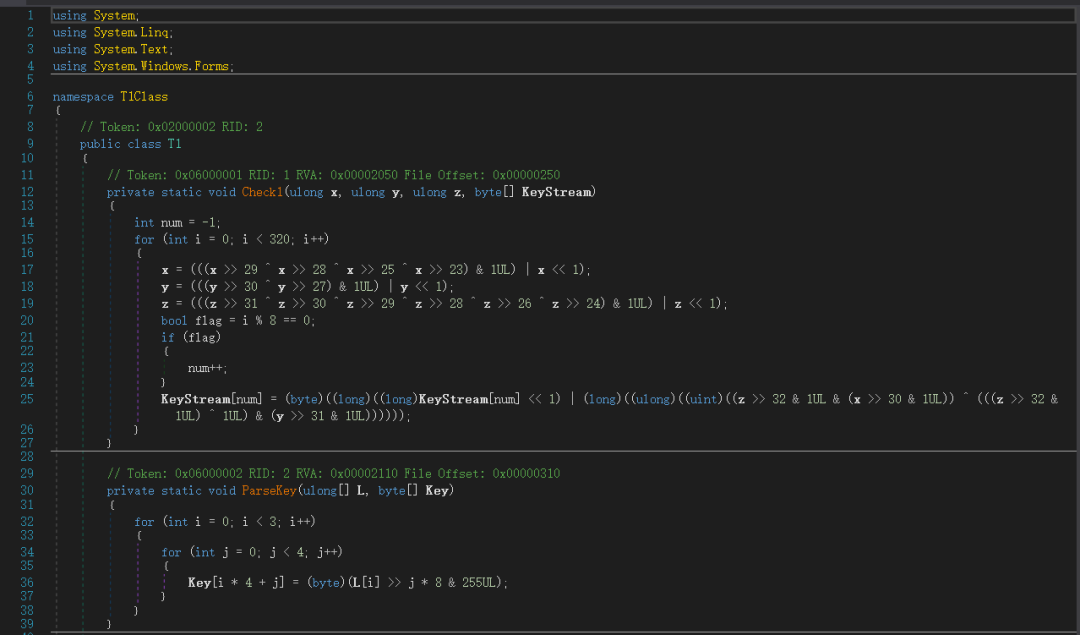Click 'public class' keywords on line 9
The width and height of the screenshot is (1080, 635).
pyautogui.click(x=120, y=144)
